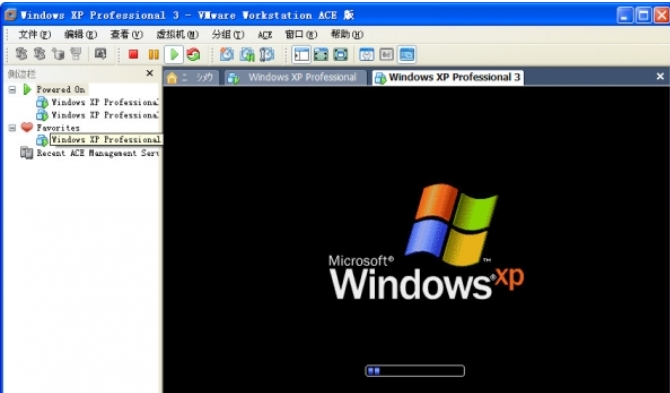
Task: Select Windows XP Professional under Favorites
Action: (x=106, y=140)
